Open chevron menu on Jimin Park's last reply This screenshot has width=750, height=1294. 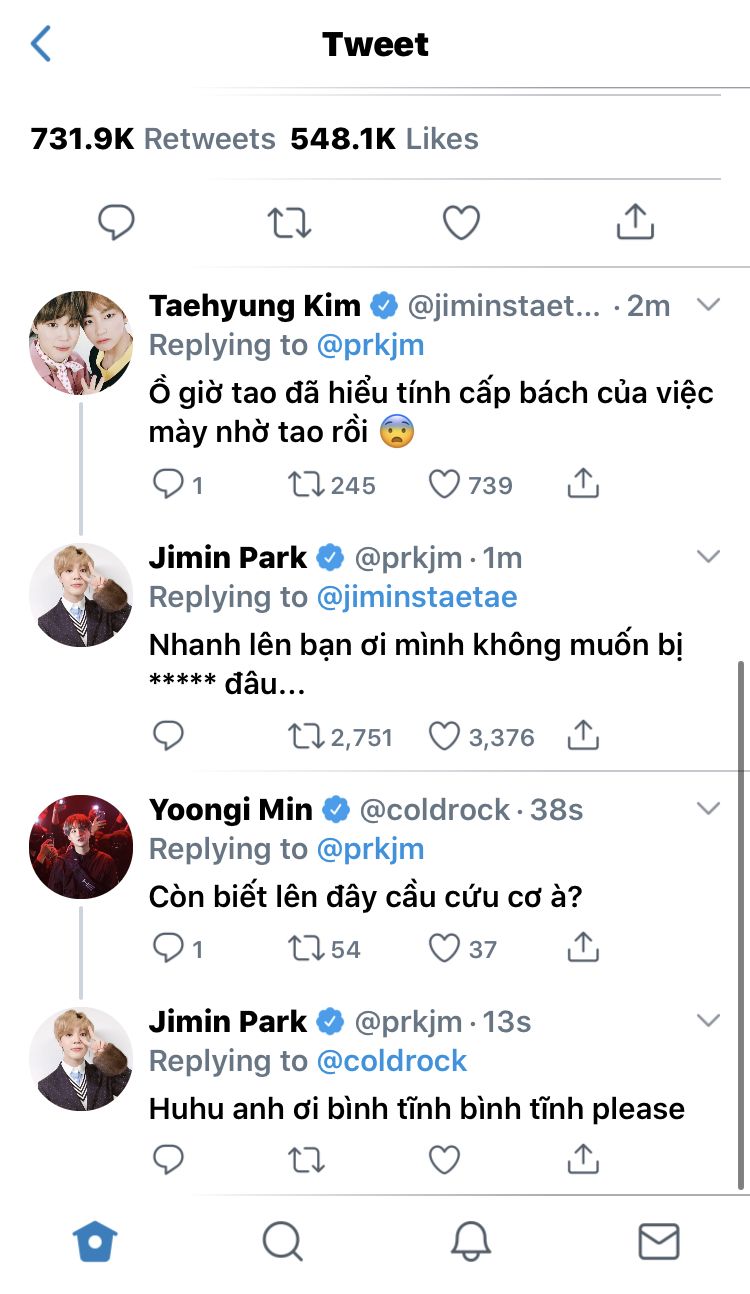click(x=708, y=1021)
